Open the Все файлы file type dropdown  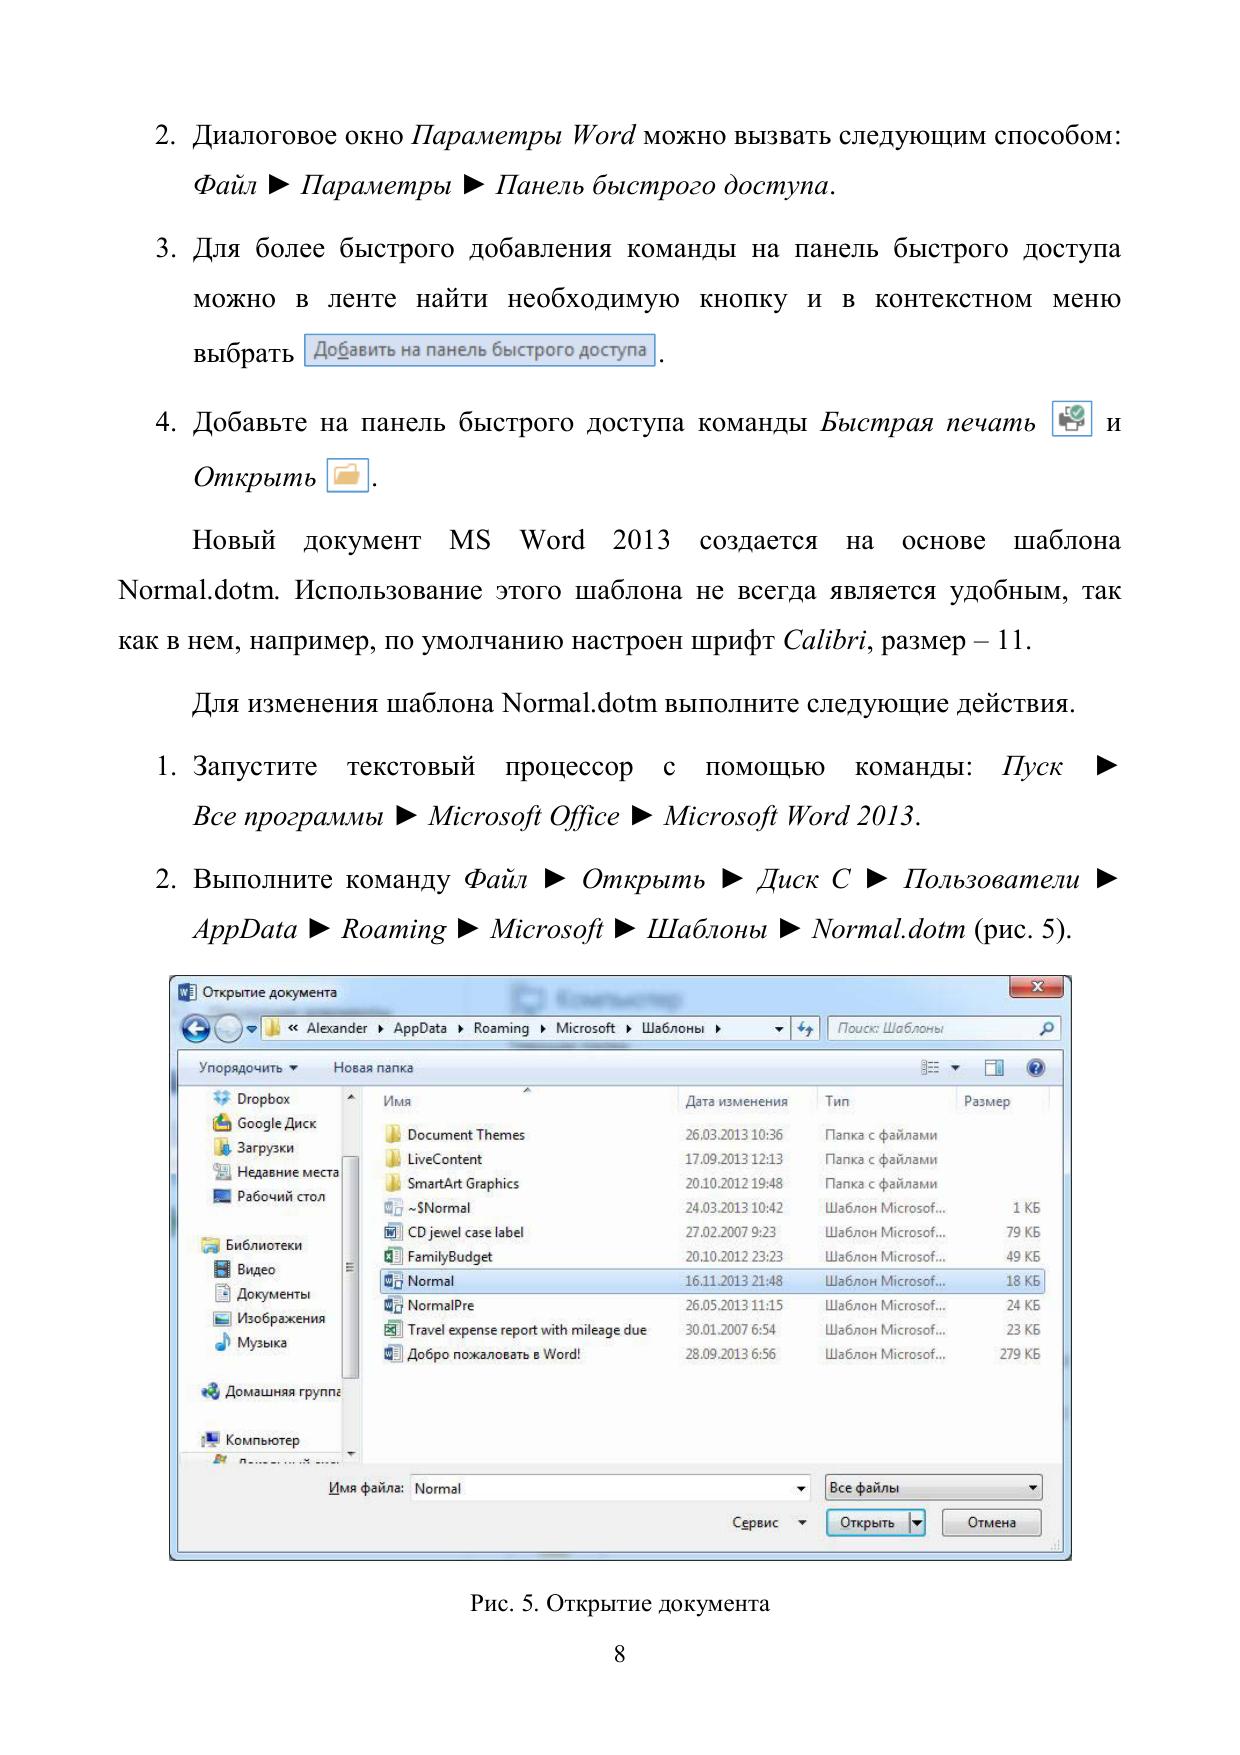(933, 1488)
